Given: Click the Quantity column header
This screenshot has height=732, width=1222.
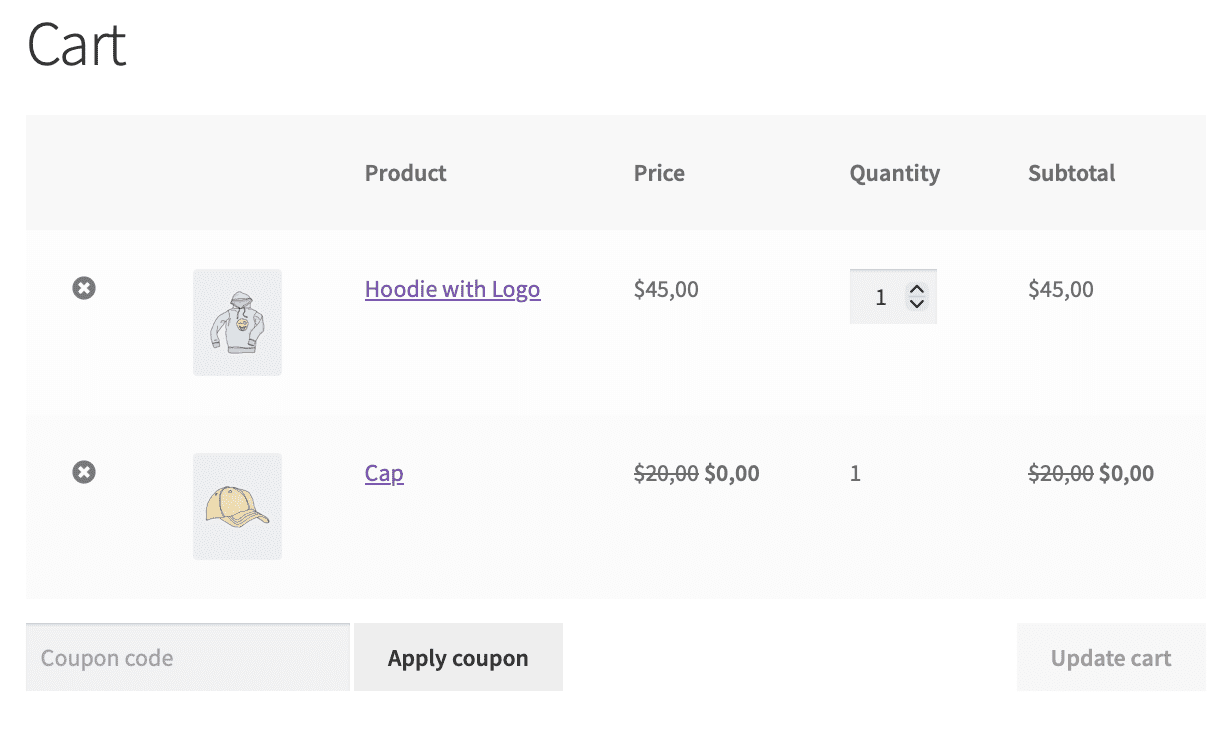Looking at the screenshot, I should (894, 173).
